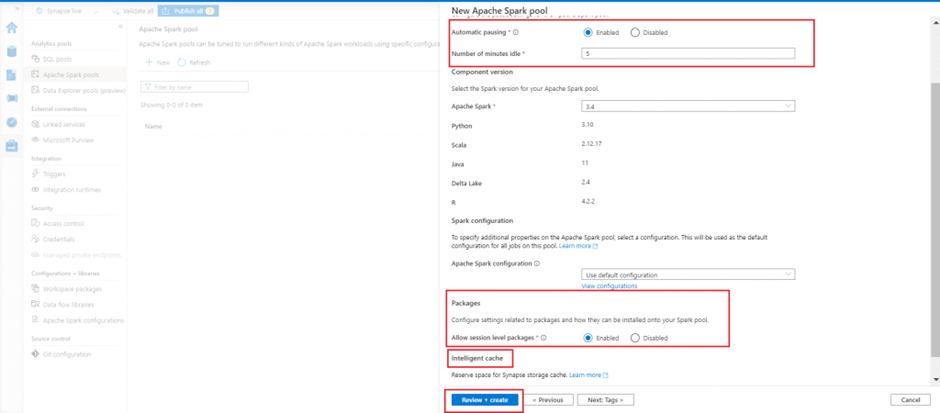Click the Git configuration diamond icon
Viewport: 940px width, 413px height.
pyautogui.click(x=35, y=354)
